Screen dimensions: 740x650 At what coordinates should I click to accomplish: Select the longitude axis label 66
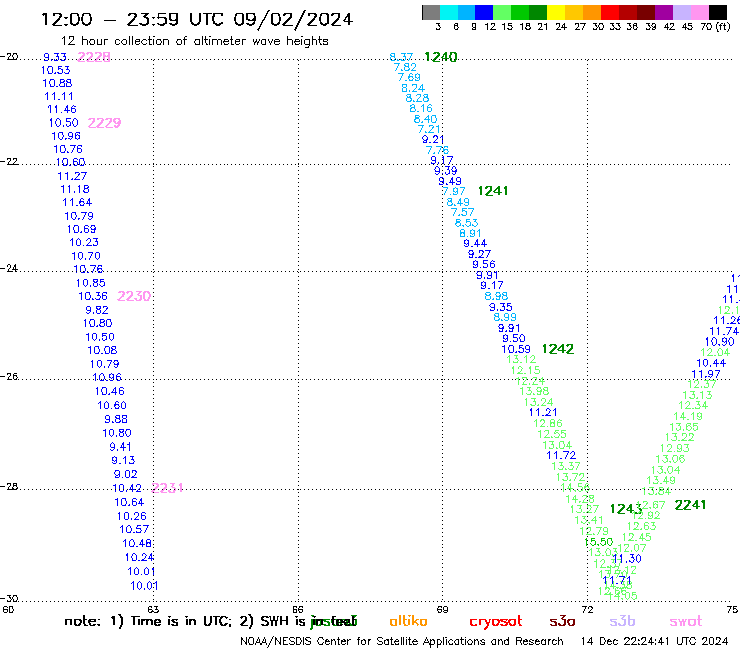click(x=298, y=610)
